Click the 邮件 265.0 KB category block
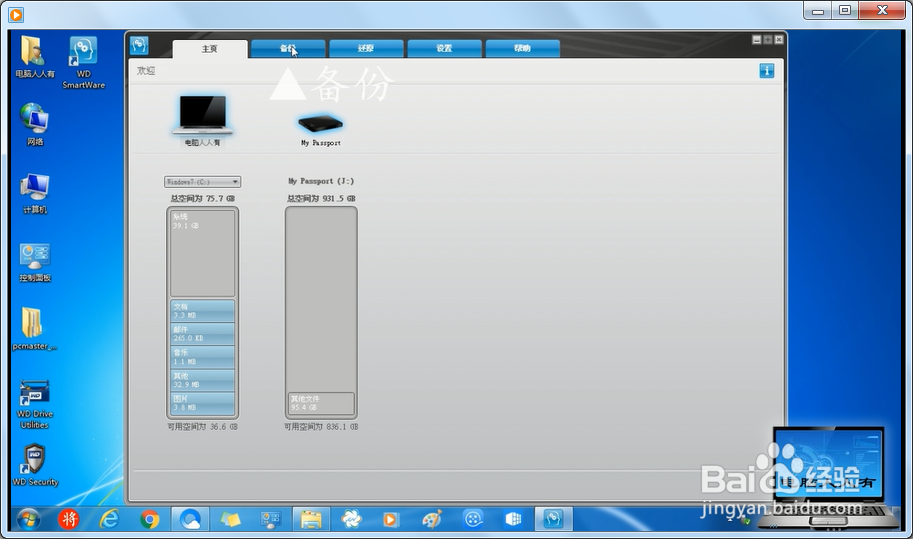Screen dimensions: 913x539 pos(202,334)
